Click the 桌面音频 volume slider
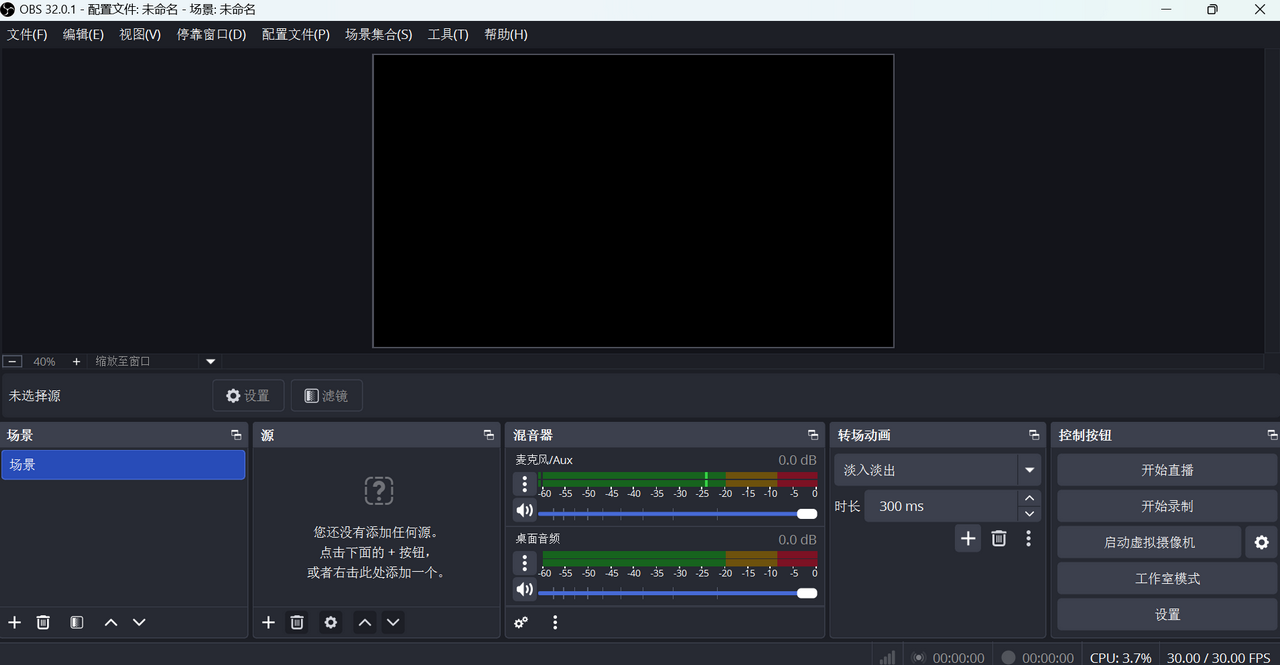The image size is (1280, 665). coord(672,592)
